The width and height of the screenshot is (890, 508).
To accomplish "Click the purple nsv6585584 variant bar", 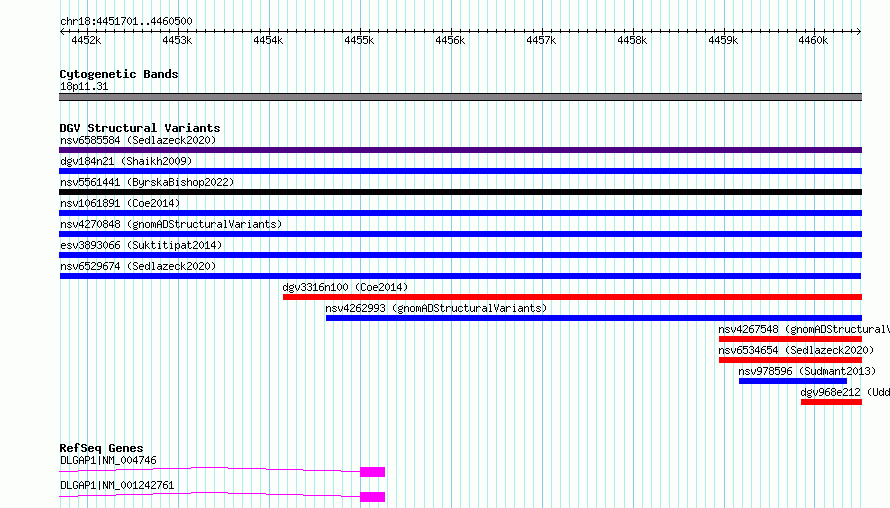I will tap(460, 150).
